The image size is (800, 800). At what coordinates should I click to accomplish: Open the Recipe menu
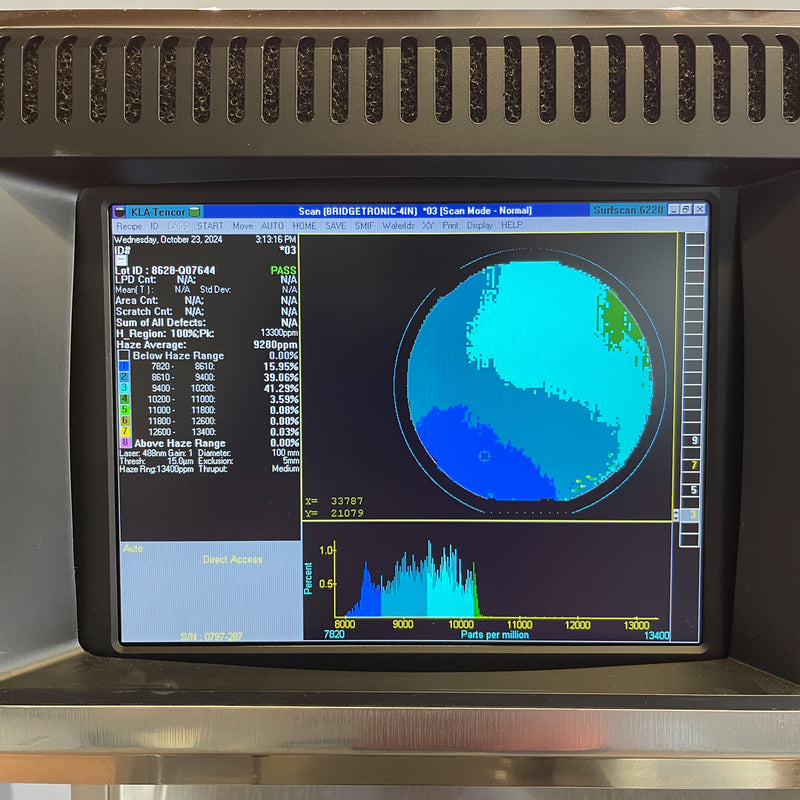pos(129,226)
